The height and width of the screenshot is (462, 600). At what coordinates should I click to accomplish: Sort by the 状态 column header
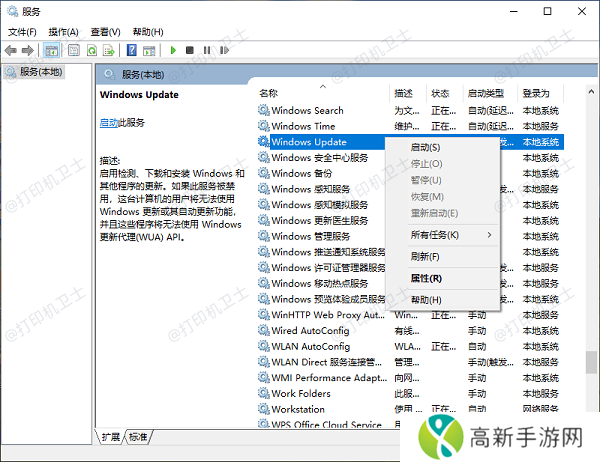click(444, 93)
